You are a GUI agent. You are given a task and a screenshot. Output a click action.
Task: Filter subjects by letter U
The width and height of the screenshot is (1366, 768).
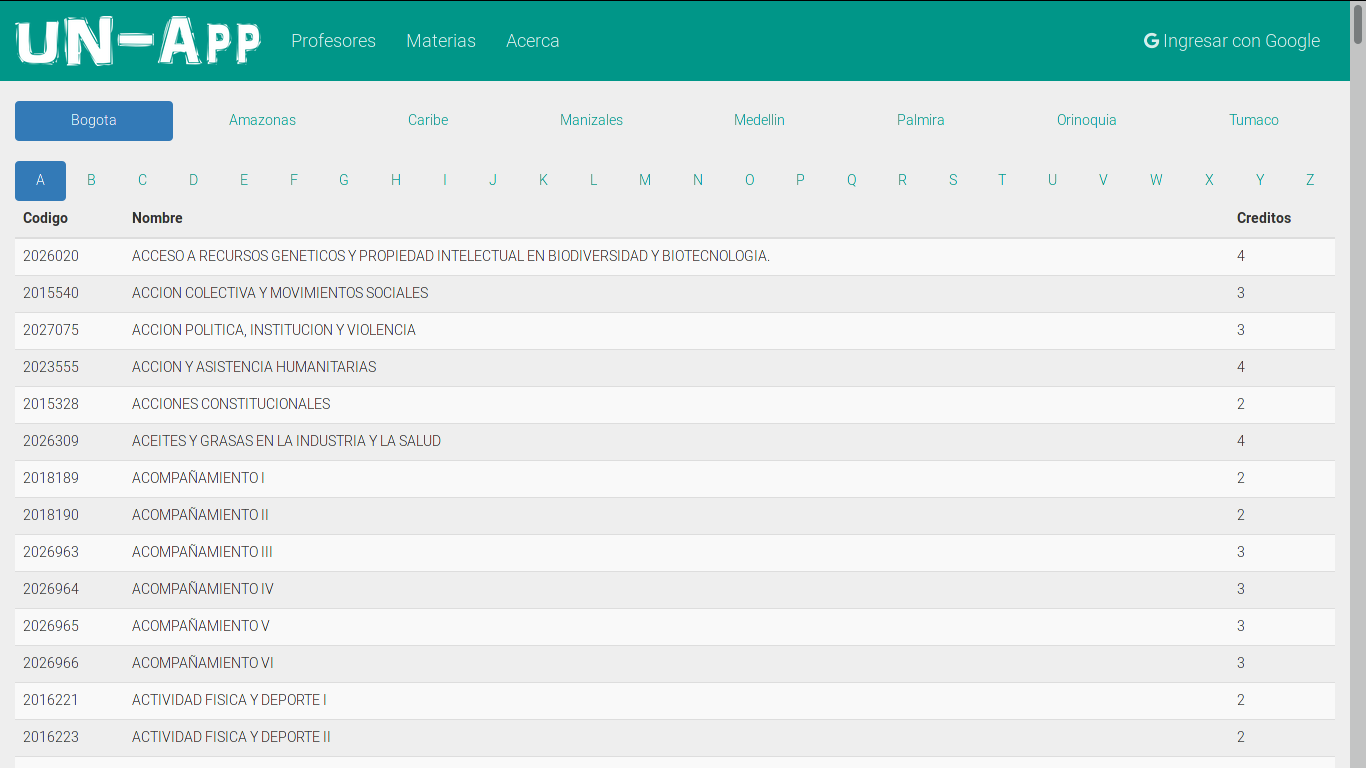pyautogui.click(x=1052, y=180)
